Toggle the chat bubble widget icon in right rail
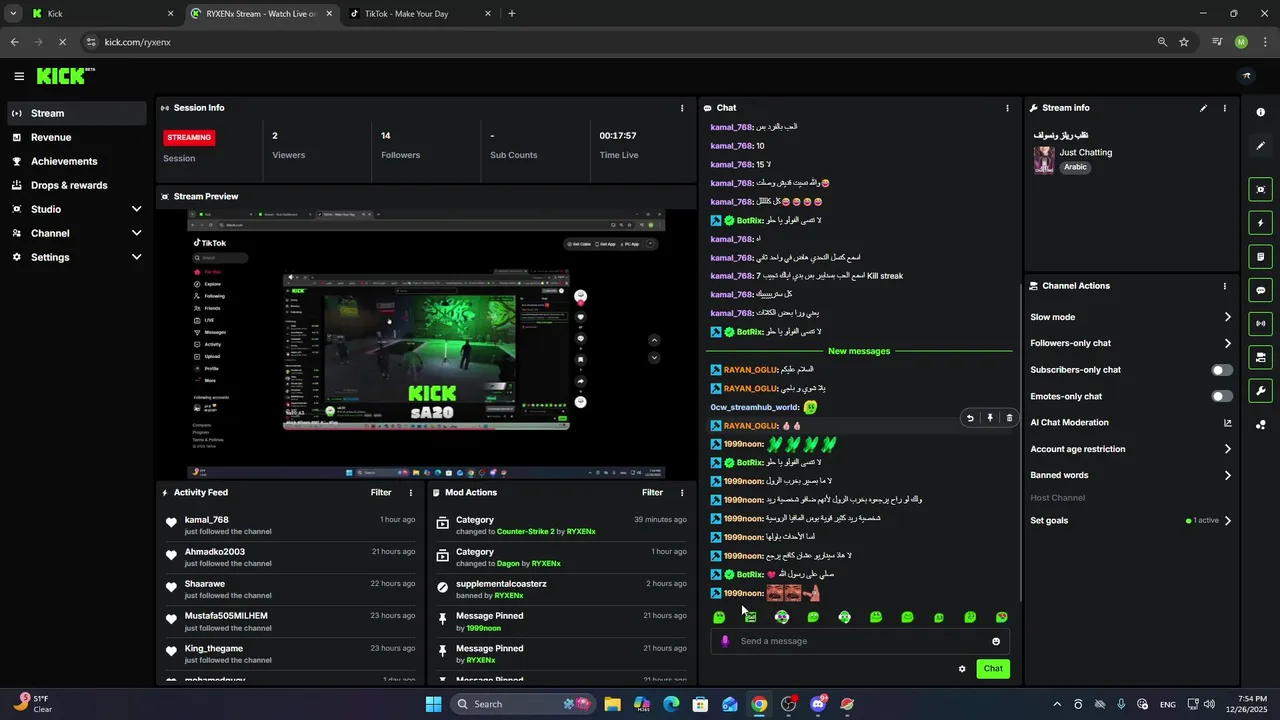1280x720 pixels. [1261, 290]
